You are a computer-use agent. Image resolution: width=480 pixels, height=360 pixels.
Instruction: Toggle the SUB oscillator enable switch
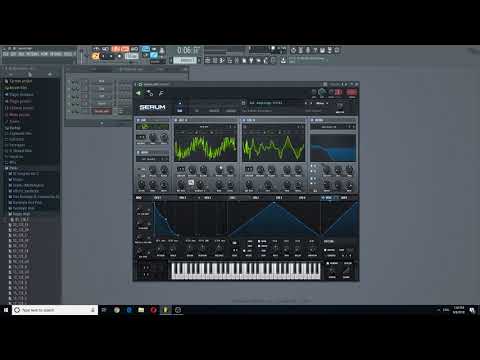pyautogui.click(x=138, y=120)
